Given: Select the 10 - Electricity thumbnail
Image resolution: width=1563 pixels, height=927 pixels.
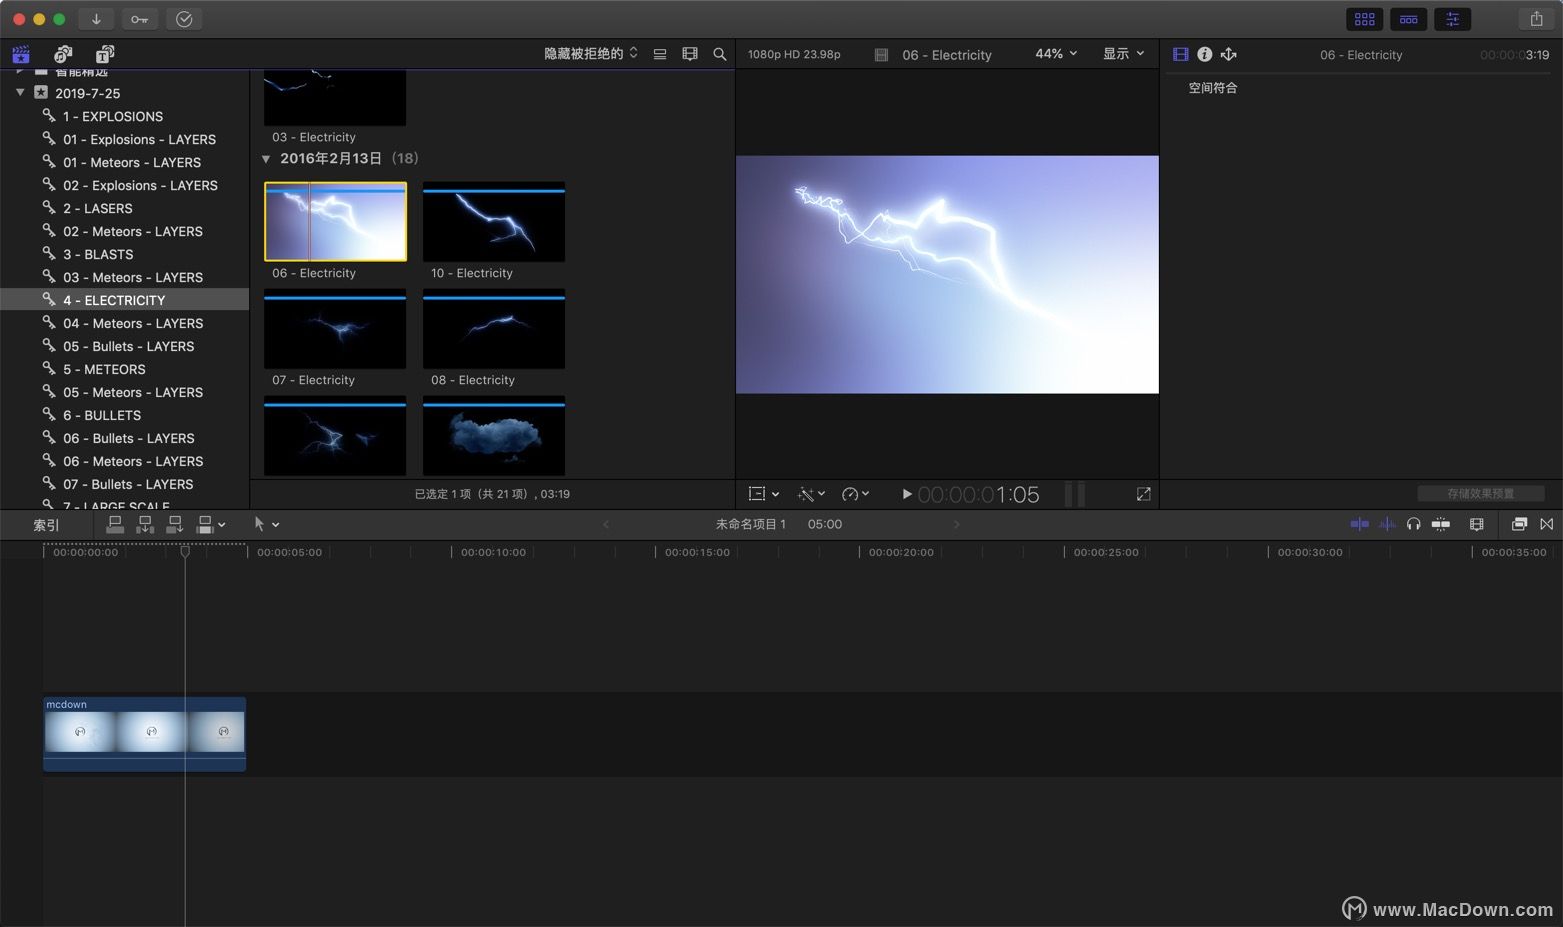Looking at the screenshot, I should coord(494,221).
